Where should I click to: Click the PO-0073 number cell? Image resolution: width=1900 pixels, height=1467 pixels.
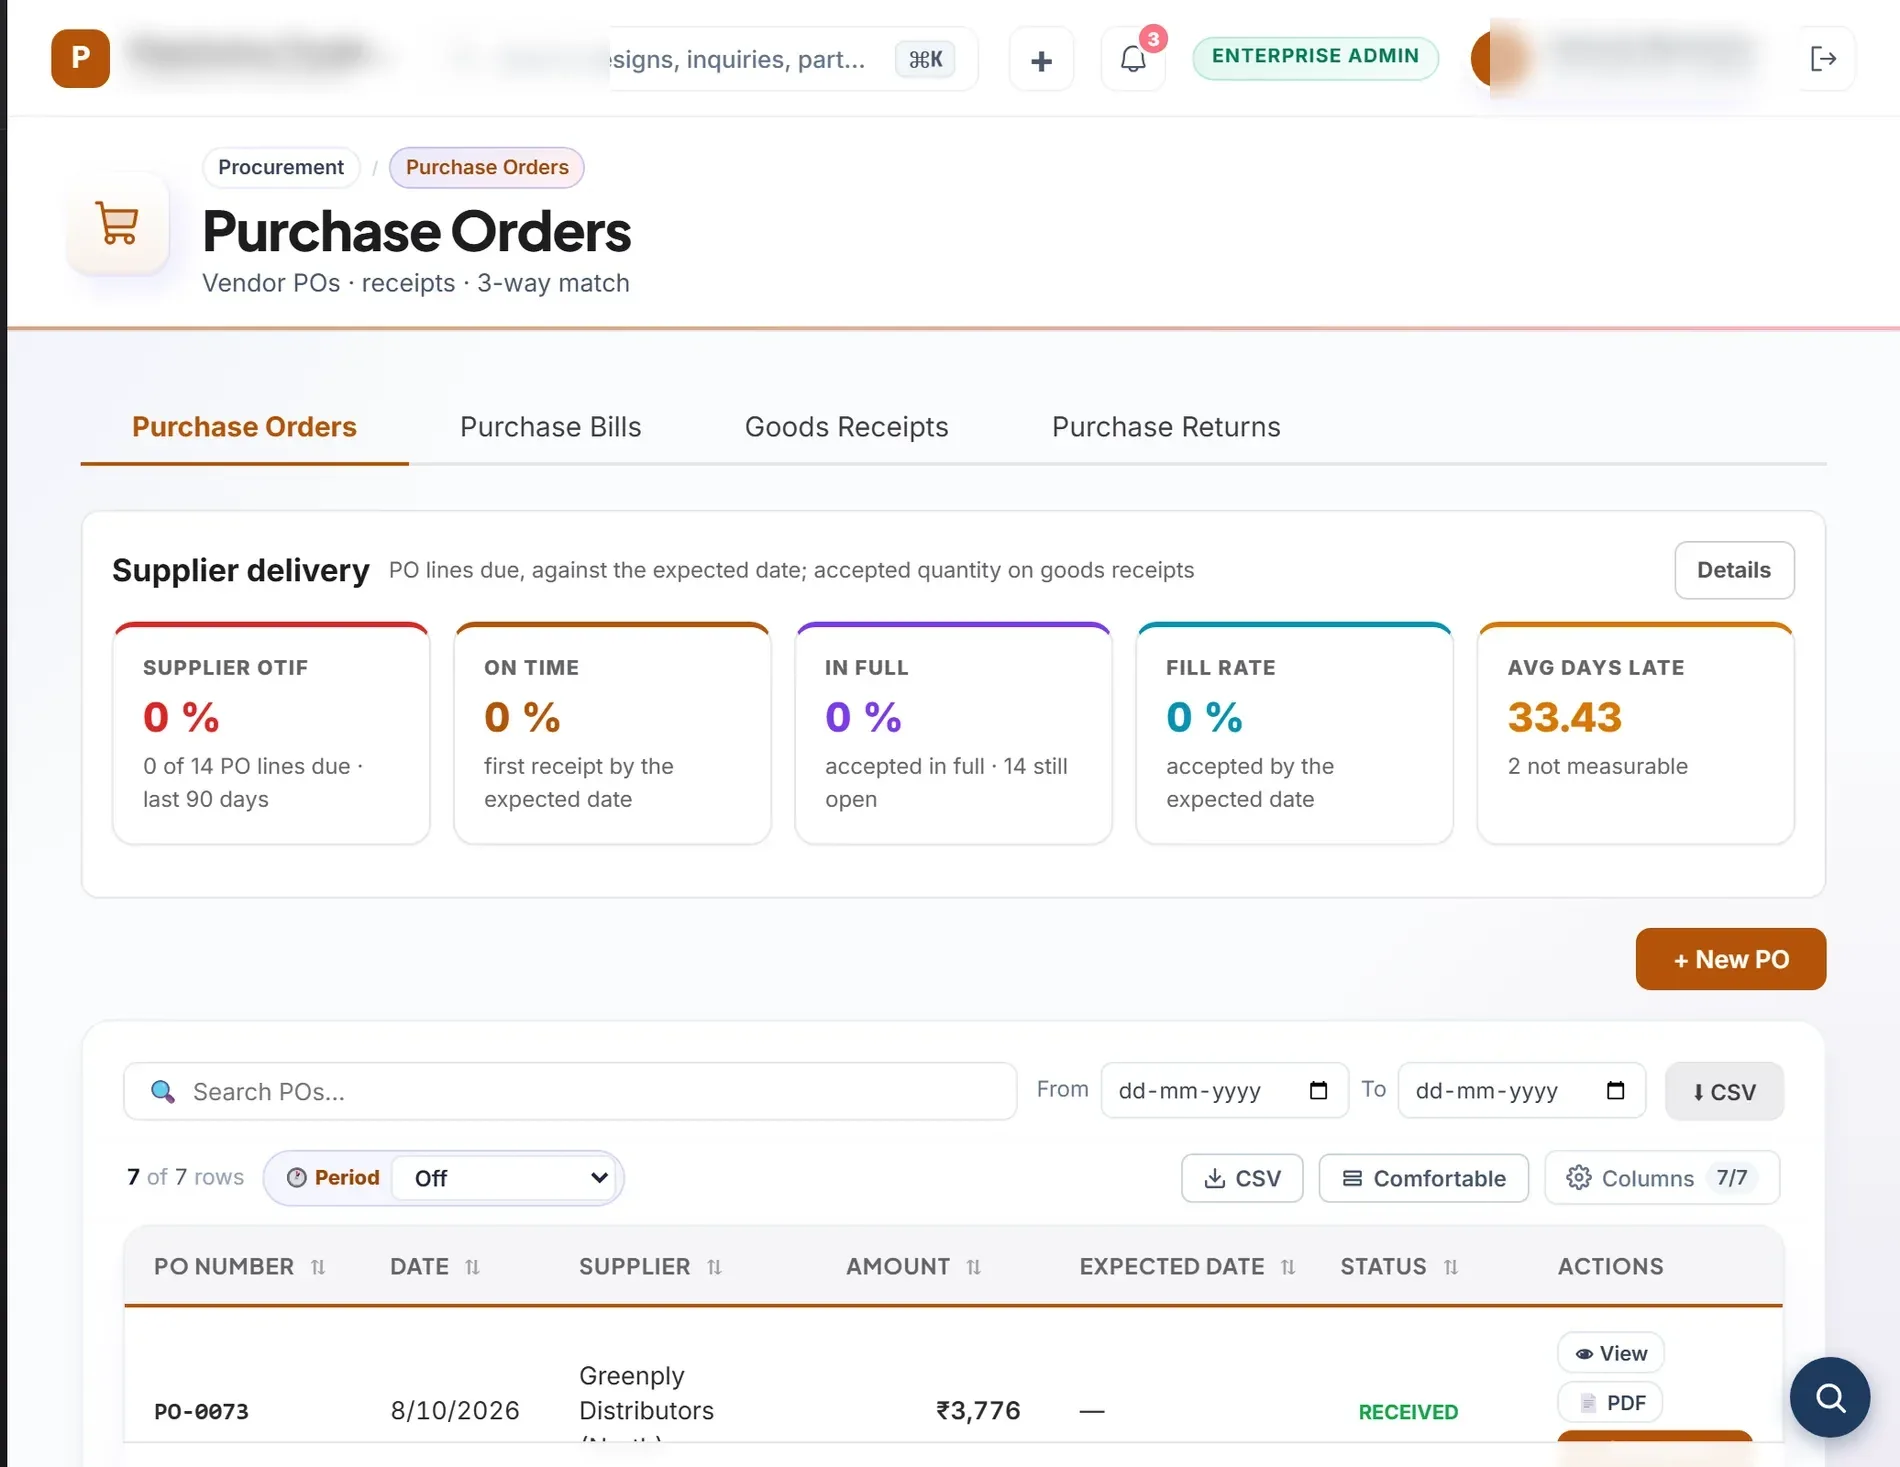pyautogui.click(x=201, y=1411)
